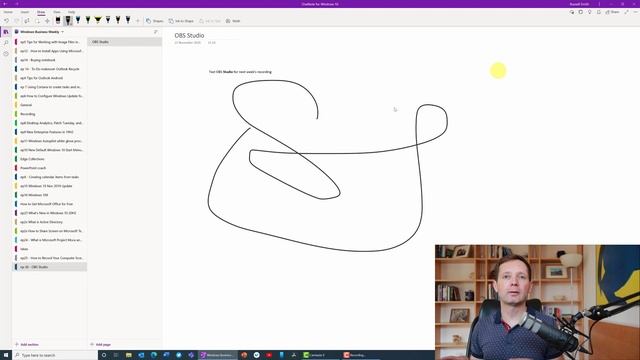The image size is (640, 360).
Task: Open Microsoft Edge from taskbar
Action: pyautogui.click(x=154, y=355)
